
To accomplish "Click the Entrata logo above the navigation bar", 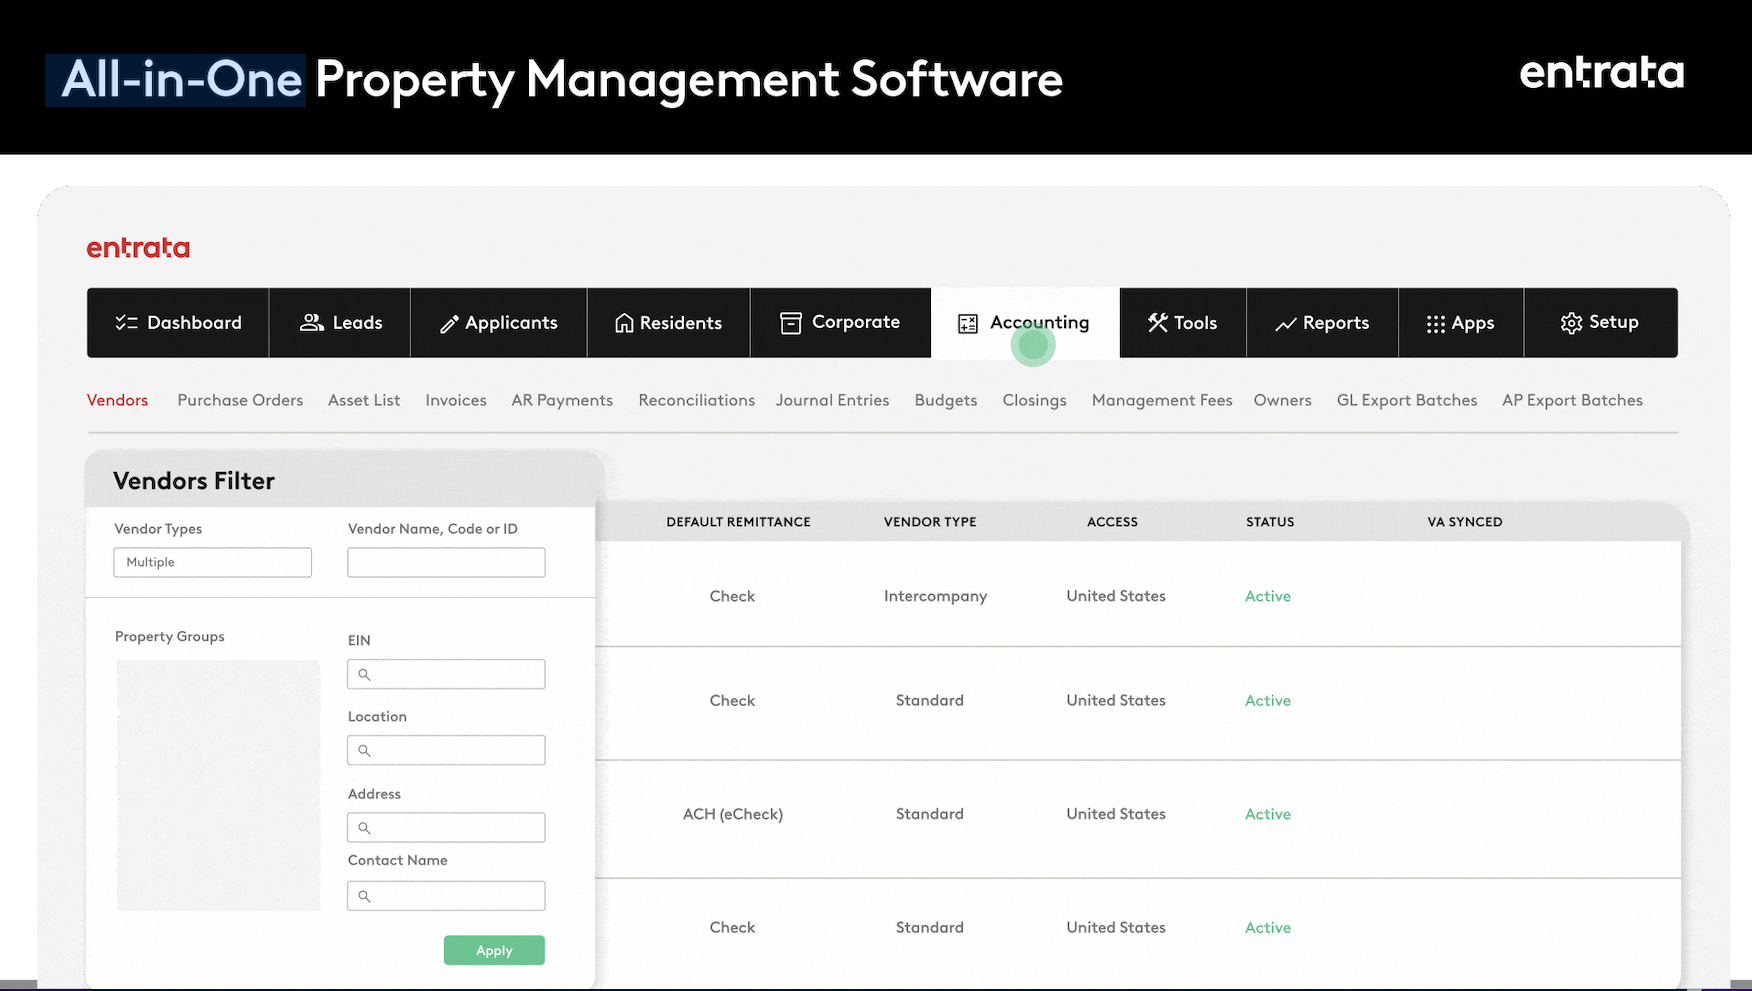I will (138, 247).
